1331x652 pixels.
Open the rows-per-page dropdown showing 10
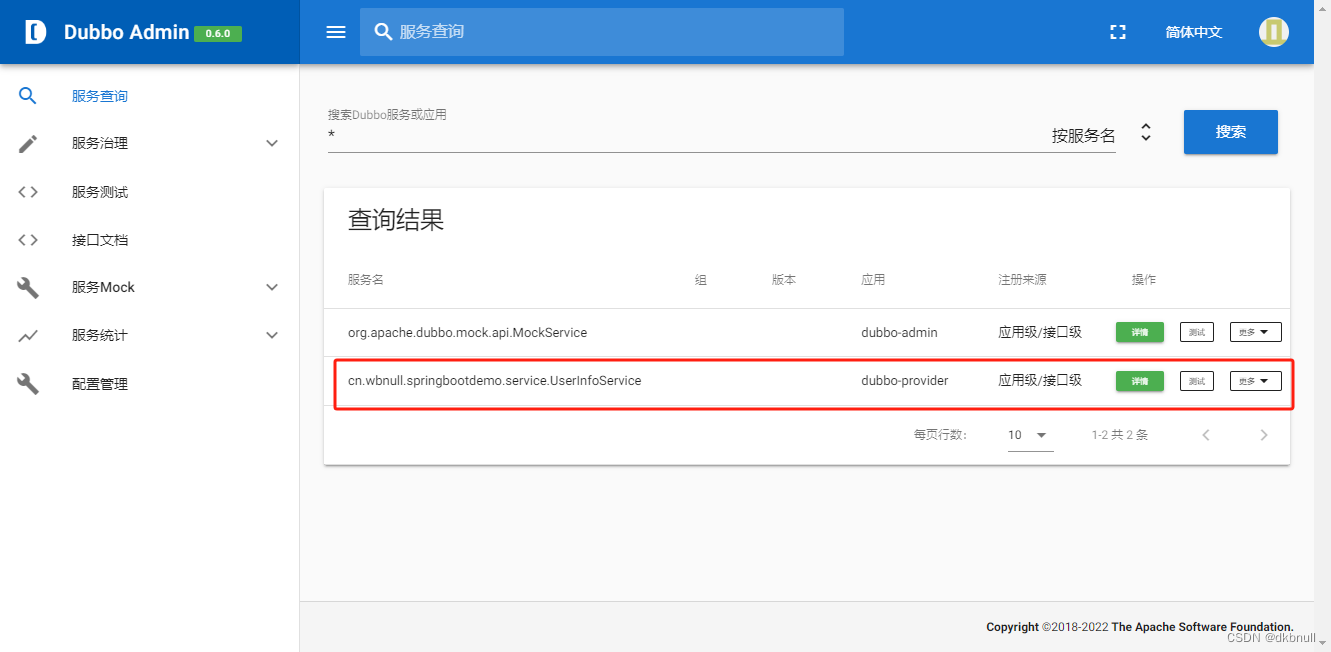pyautogui.click(x=1030, y=435)
